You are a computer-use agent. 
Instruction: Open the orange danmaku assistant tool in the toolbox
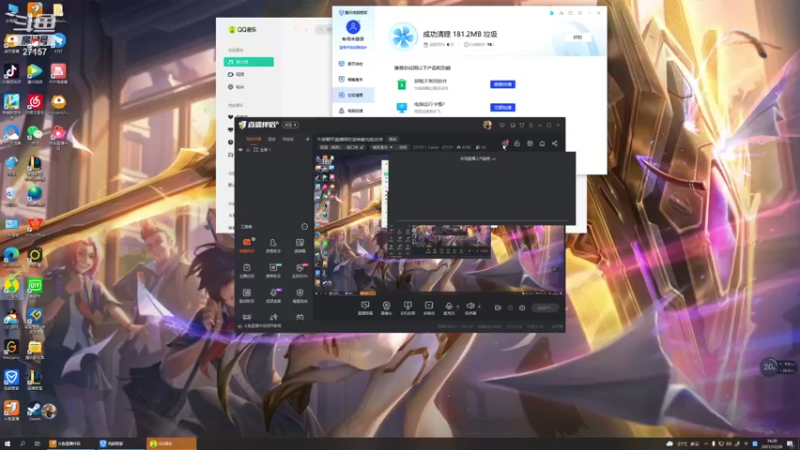(x=247, y=245)
